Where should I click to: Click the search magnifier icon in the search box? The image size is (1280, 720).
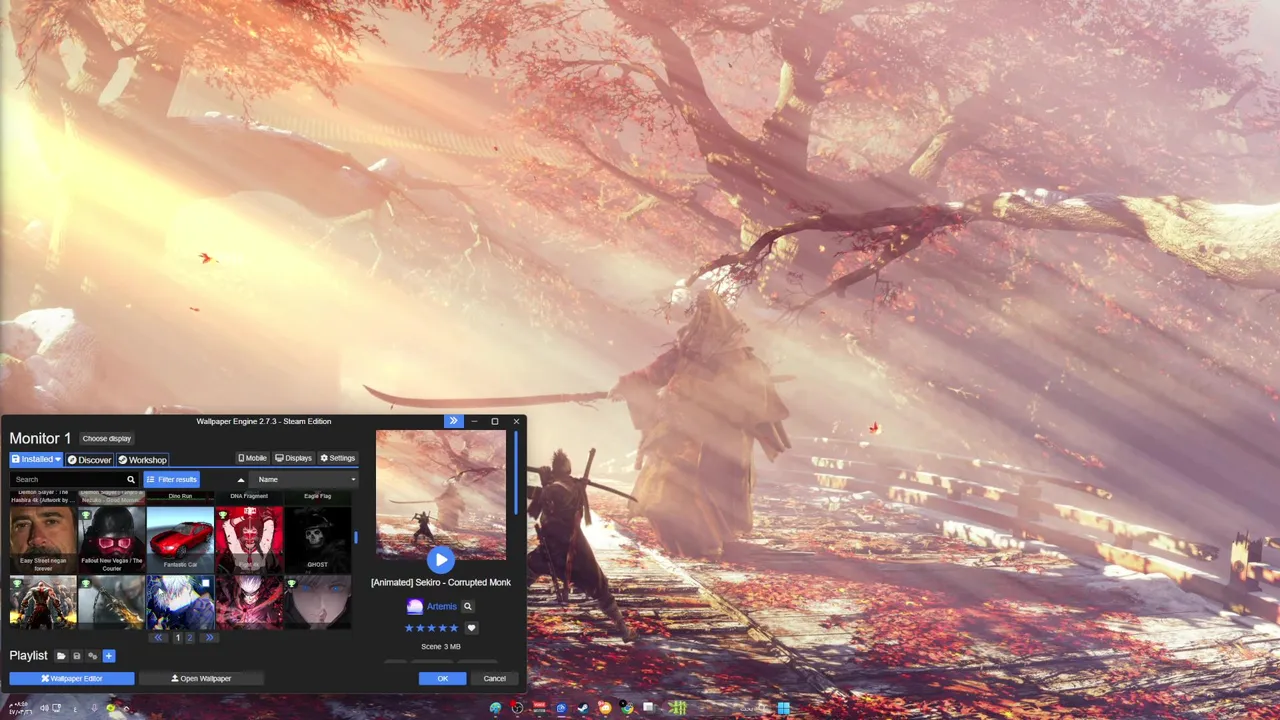[130, 480]
